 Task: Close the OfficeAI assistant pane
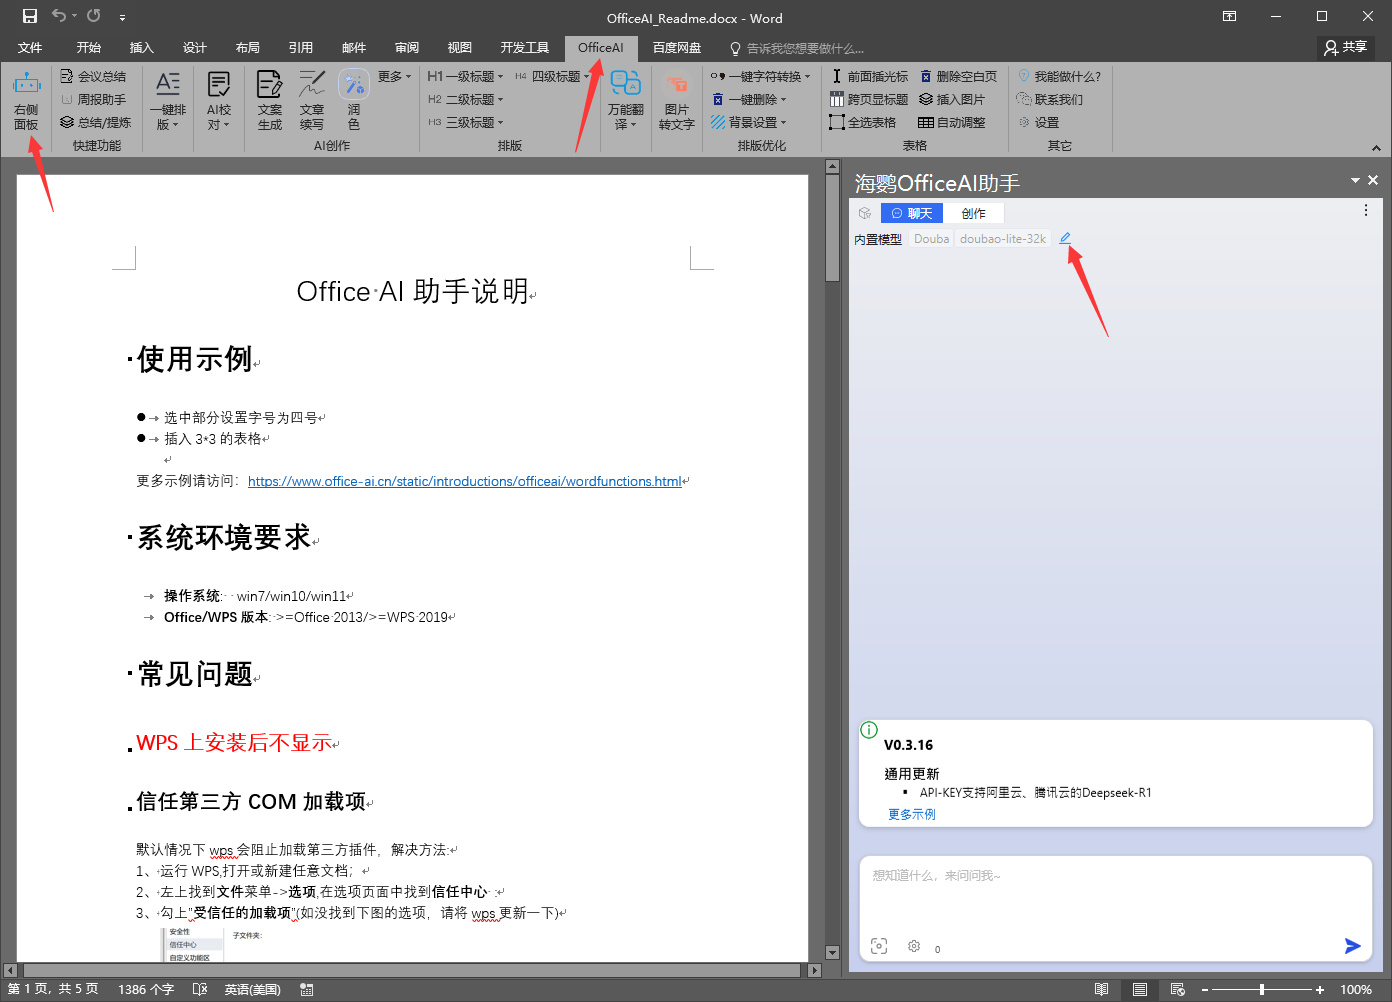1373,180
